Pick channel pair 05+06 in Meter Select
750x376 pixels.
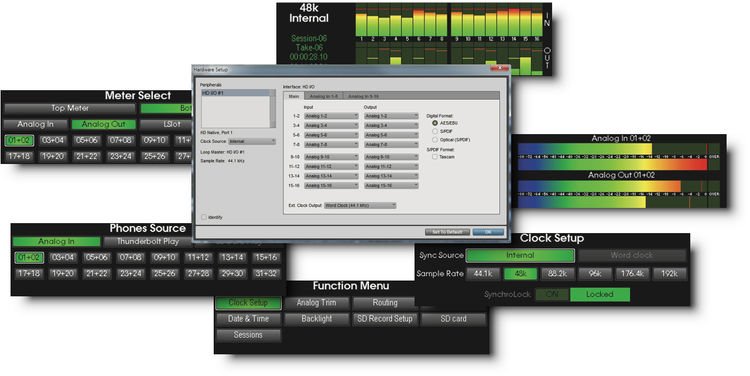coord(87,140)
